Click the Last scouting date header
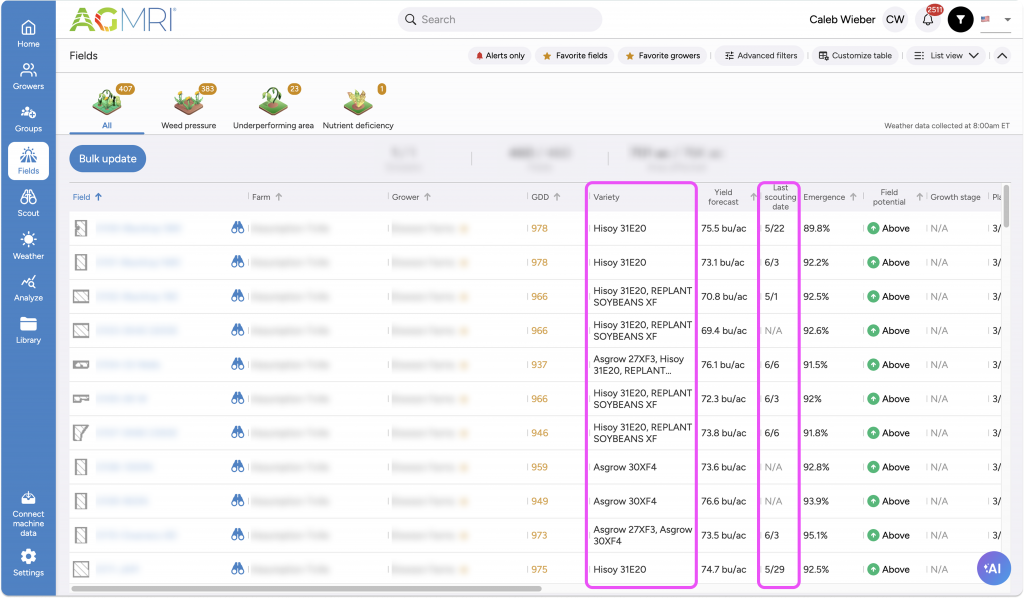Screen dimensions: 1024x598 [x=780, y=197]
